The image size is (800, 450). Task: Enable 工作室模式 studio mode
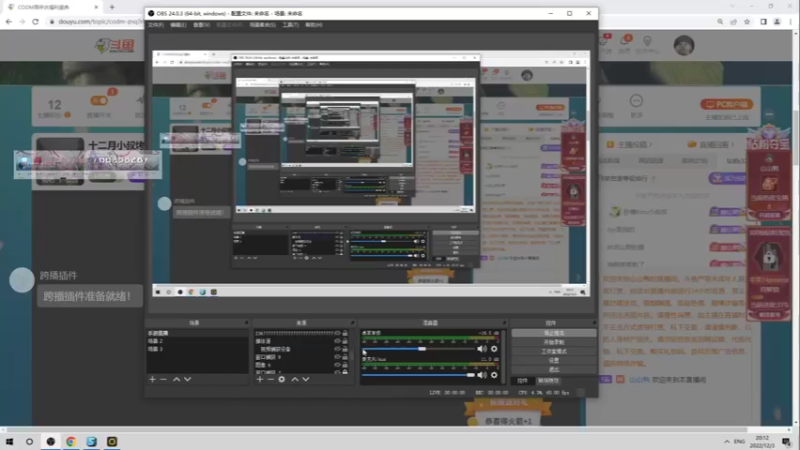click(554, 351)
